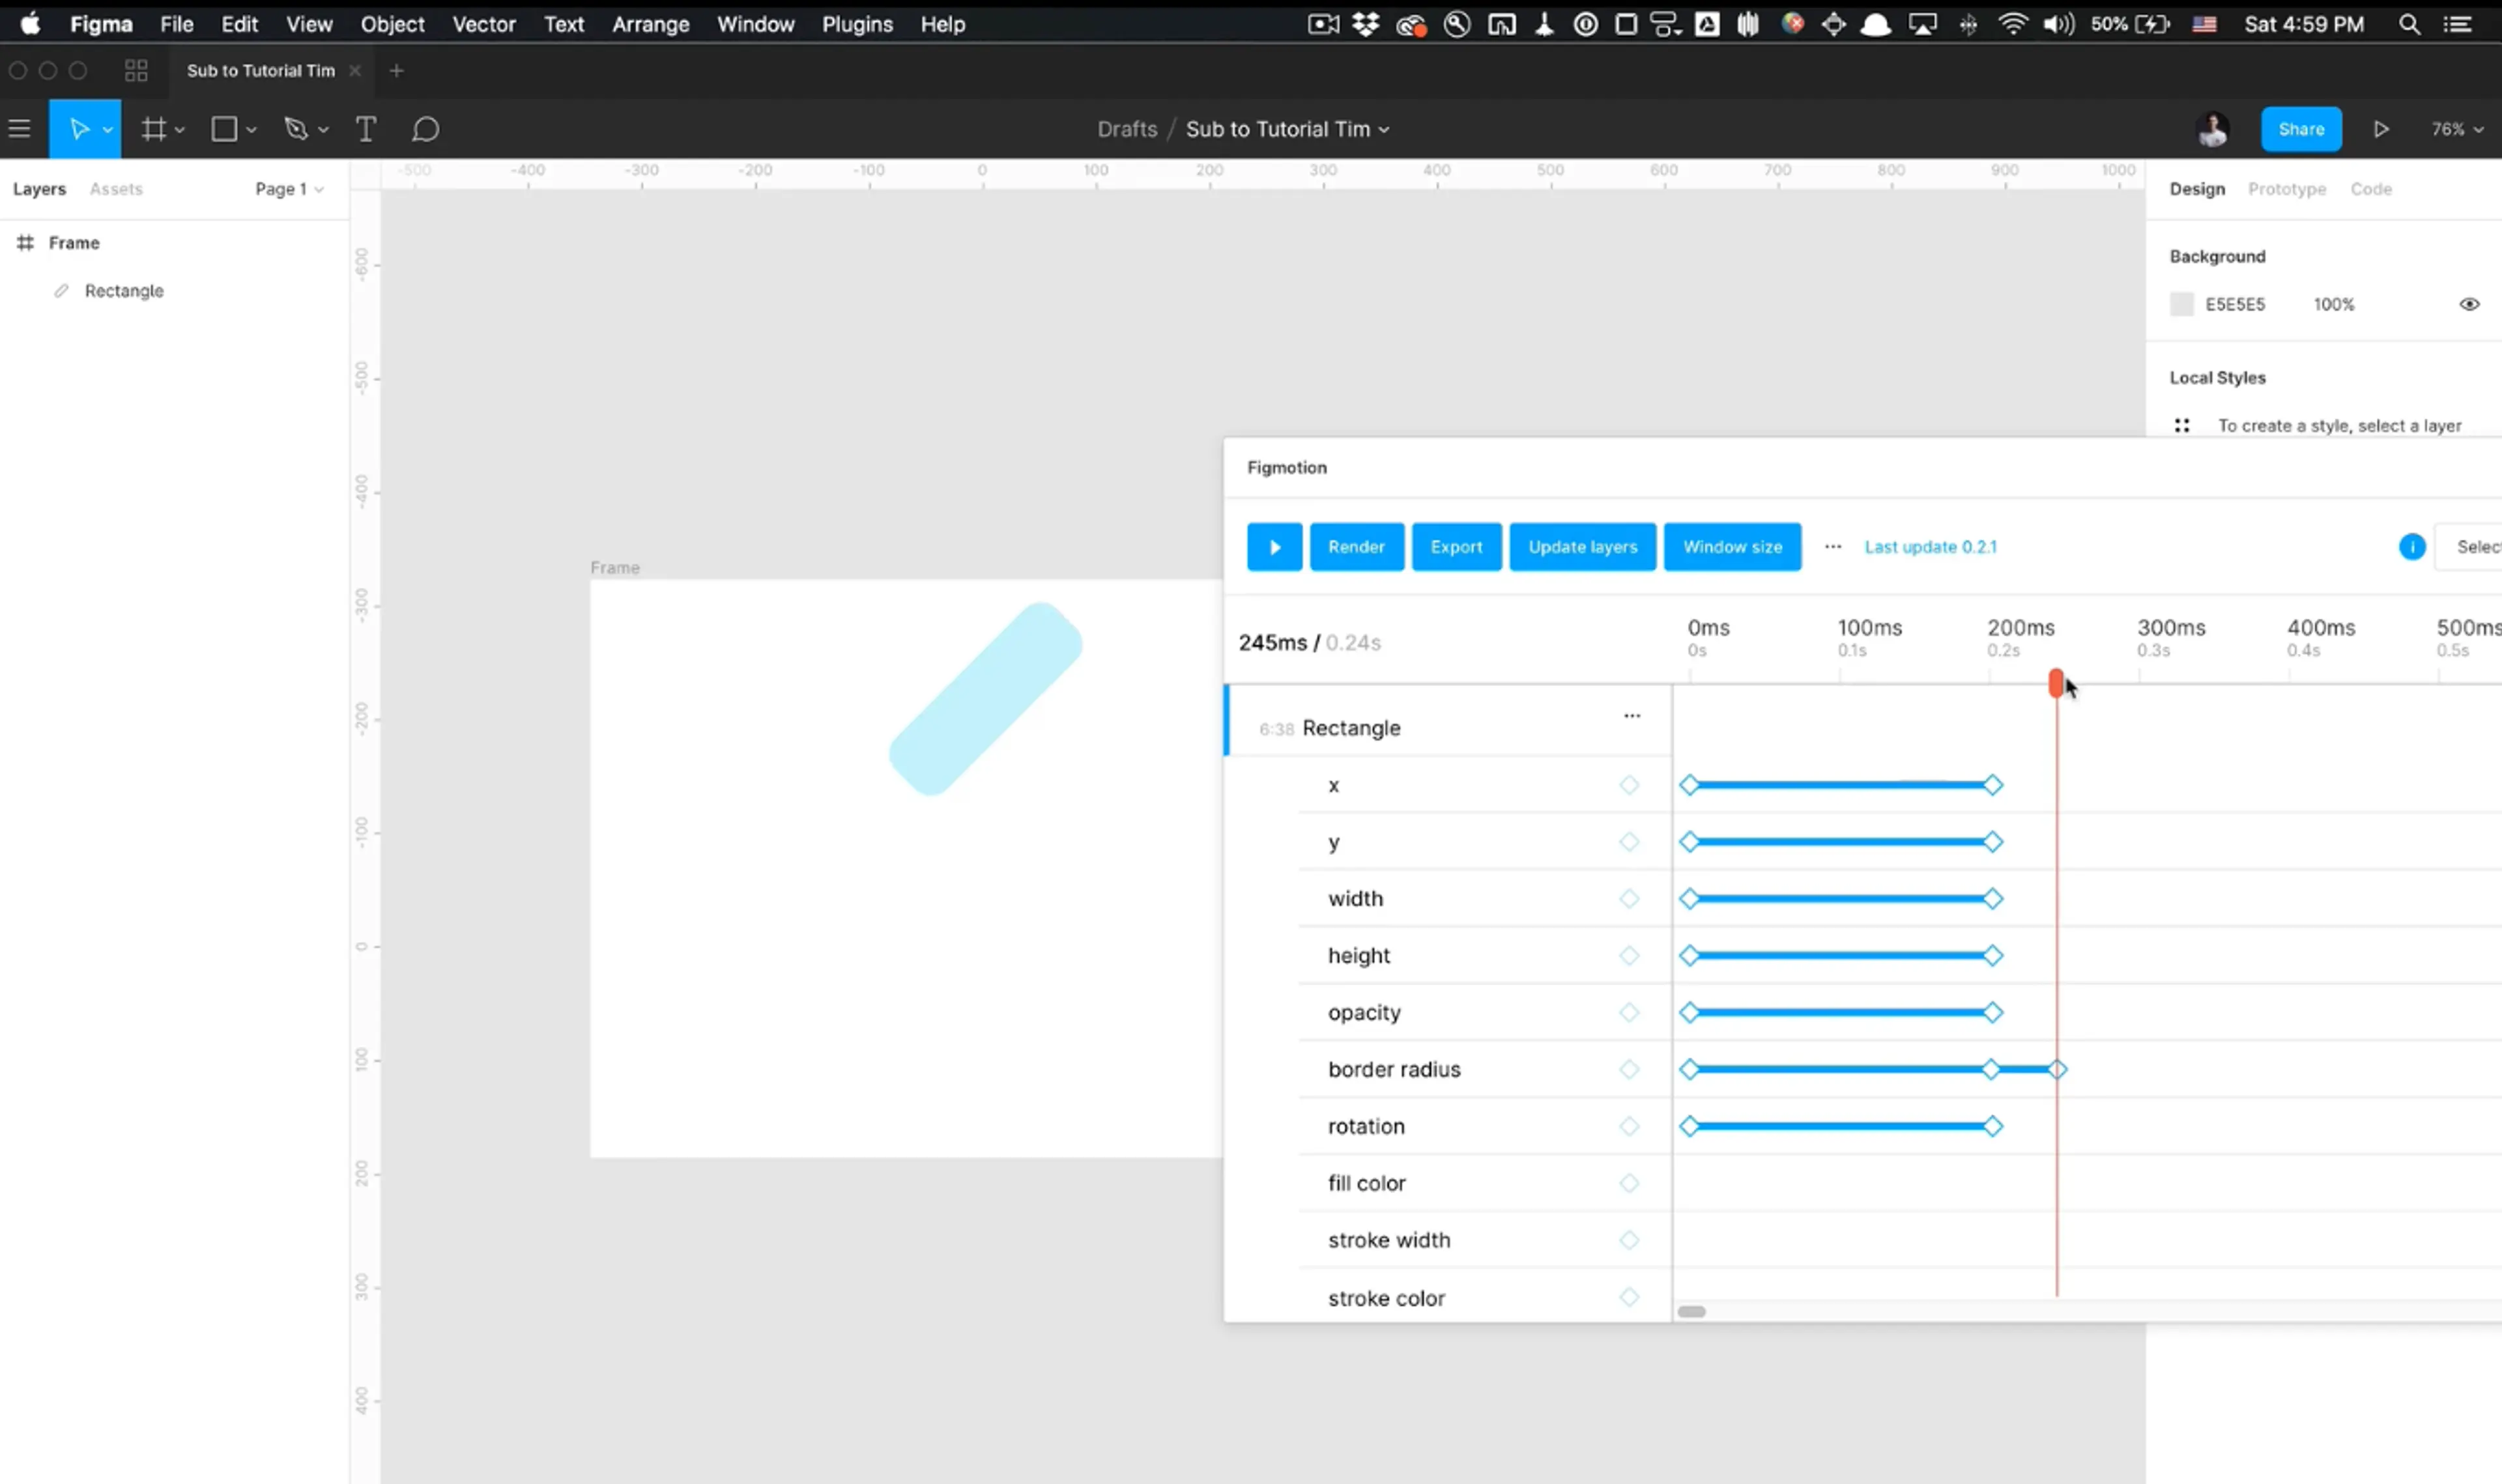2502x1484 pixels.
Task: Click the local styles grid icon
Action: point(2181,426)
